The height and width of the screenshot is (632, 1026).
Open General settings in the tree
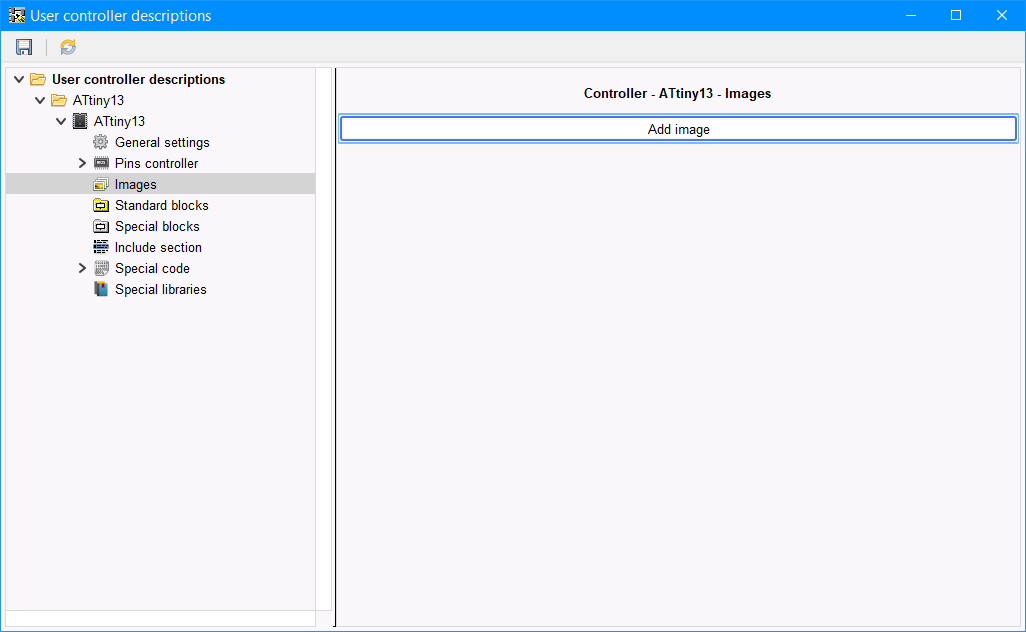point(162,142)
